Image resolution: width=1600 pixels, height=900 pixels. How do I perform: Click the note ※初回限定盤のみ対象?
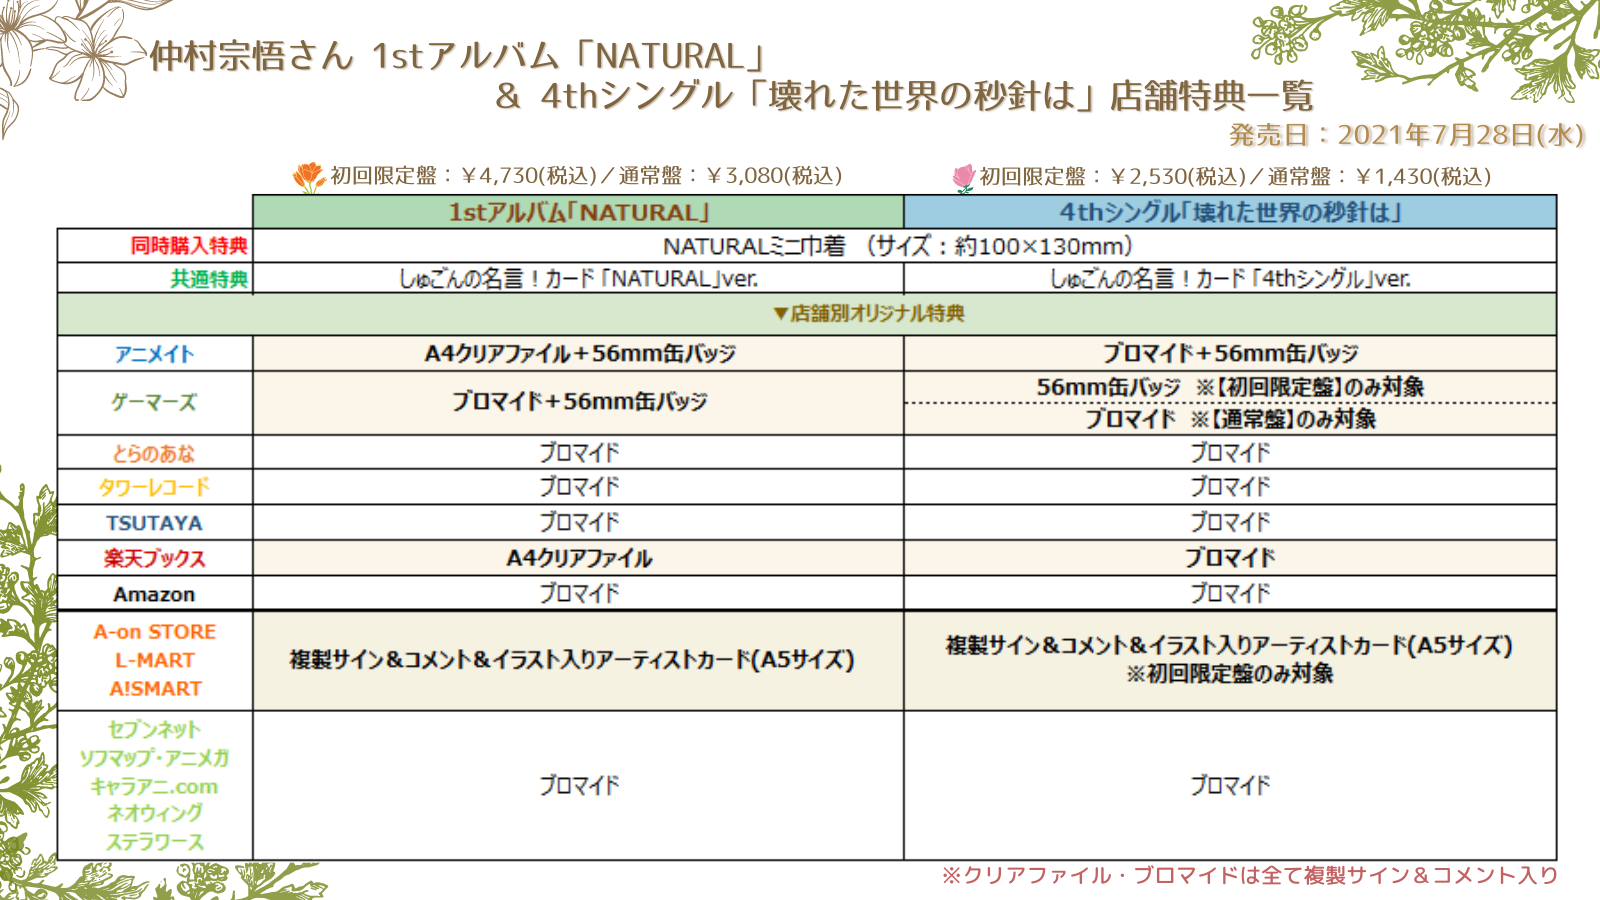[x=1230, y=674]
